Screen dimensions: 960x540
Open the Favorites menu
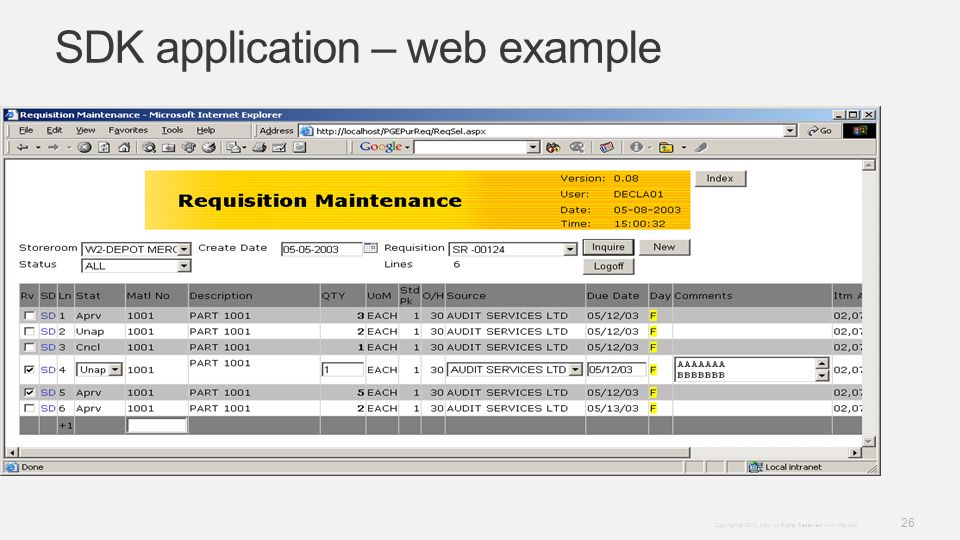128,130
